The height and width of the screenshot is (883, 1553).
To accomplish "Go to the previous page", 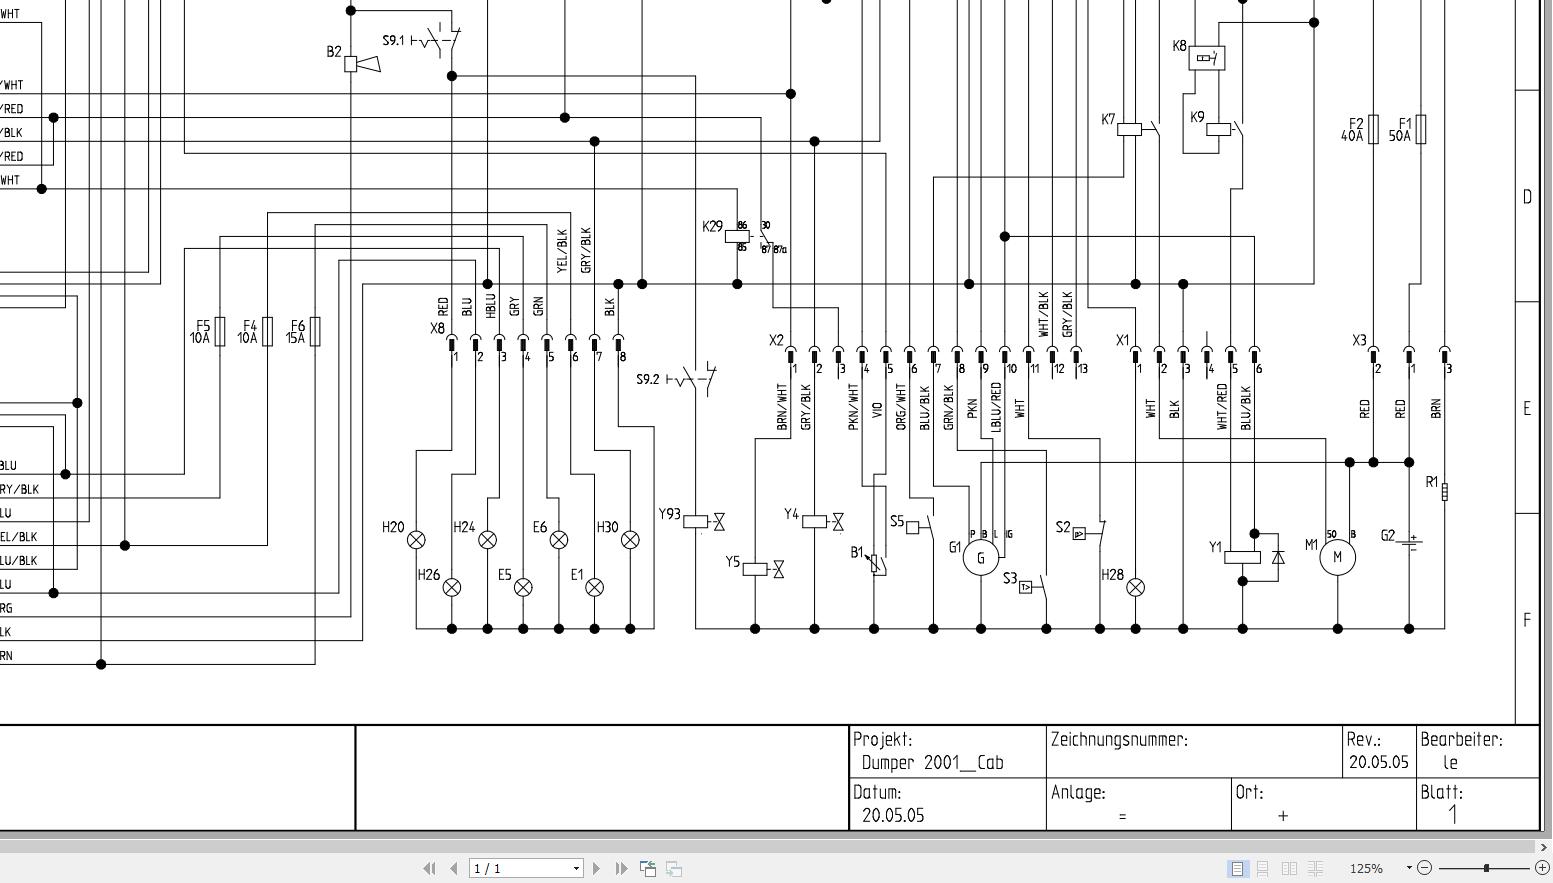I will 454,868.
